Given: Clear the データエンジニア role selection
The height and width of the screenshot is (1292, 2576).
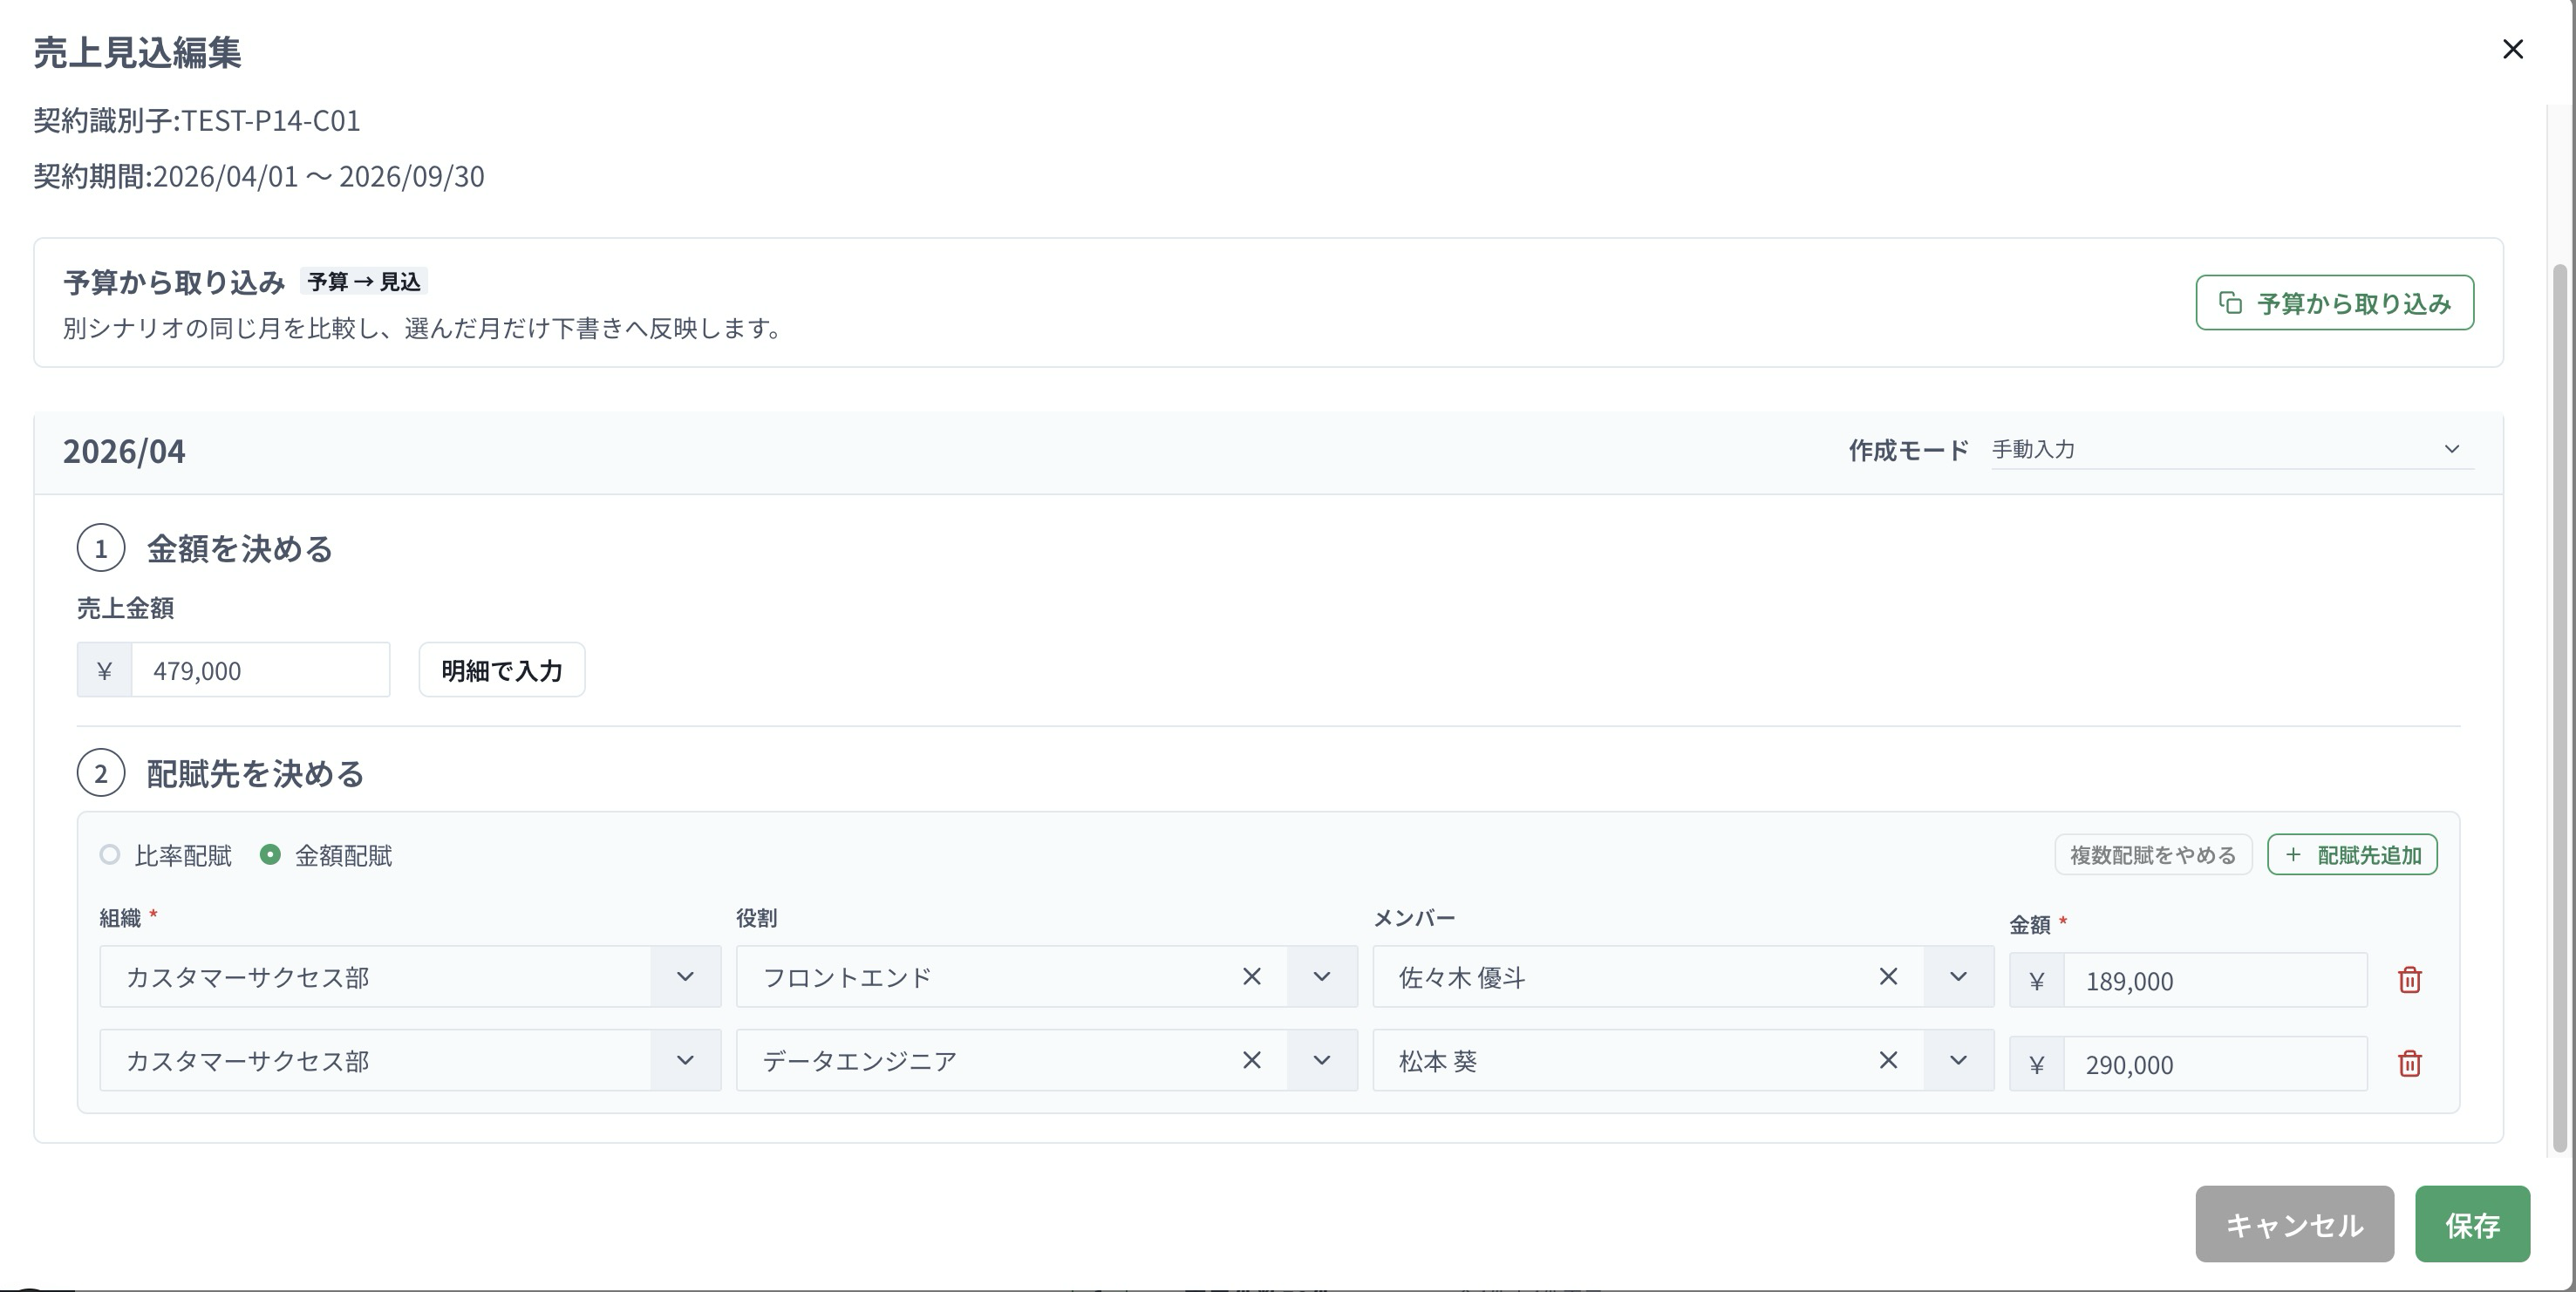Looking at the screenshot, I should coord(1251,1060).
